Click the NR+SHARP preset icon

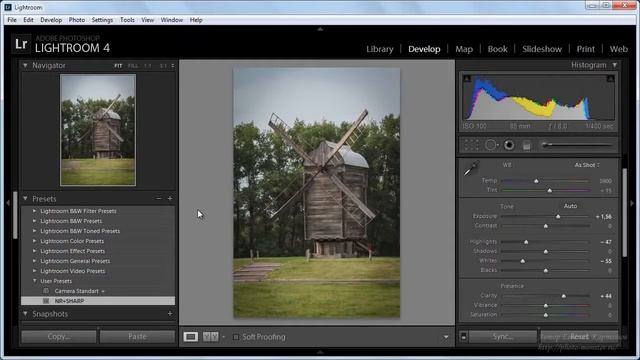pos(46,301)
